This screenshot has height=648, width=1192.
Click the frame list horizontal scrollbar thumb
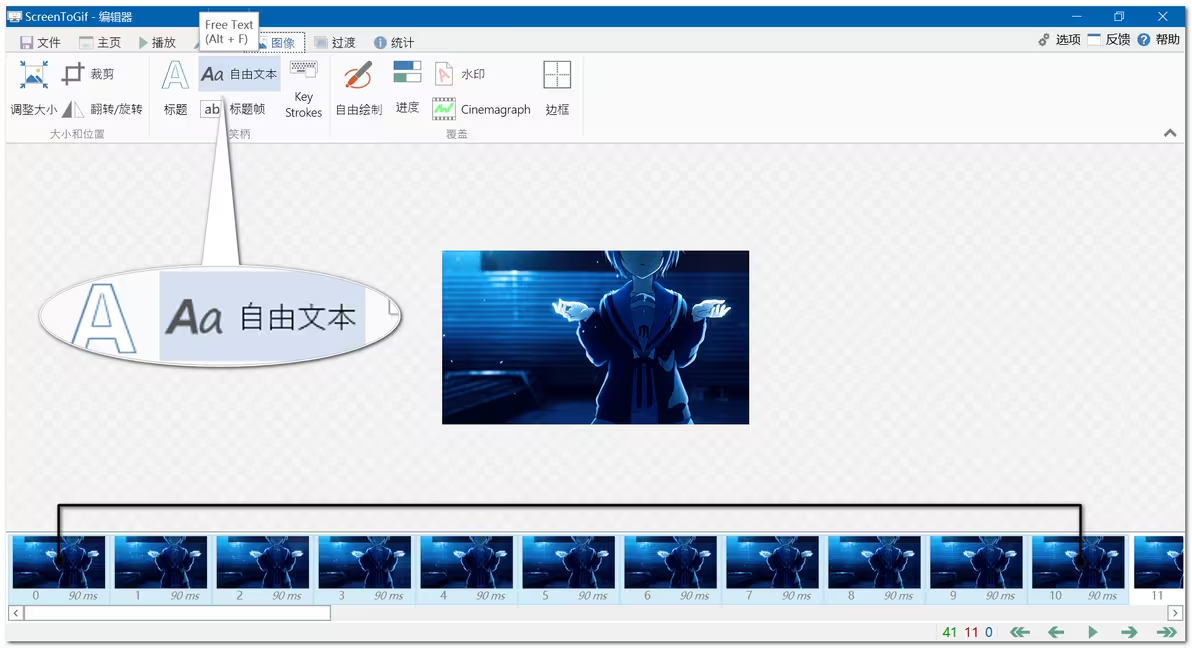pos(177,613)
